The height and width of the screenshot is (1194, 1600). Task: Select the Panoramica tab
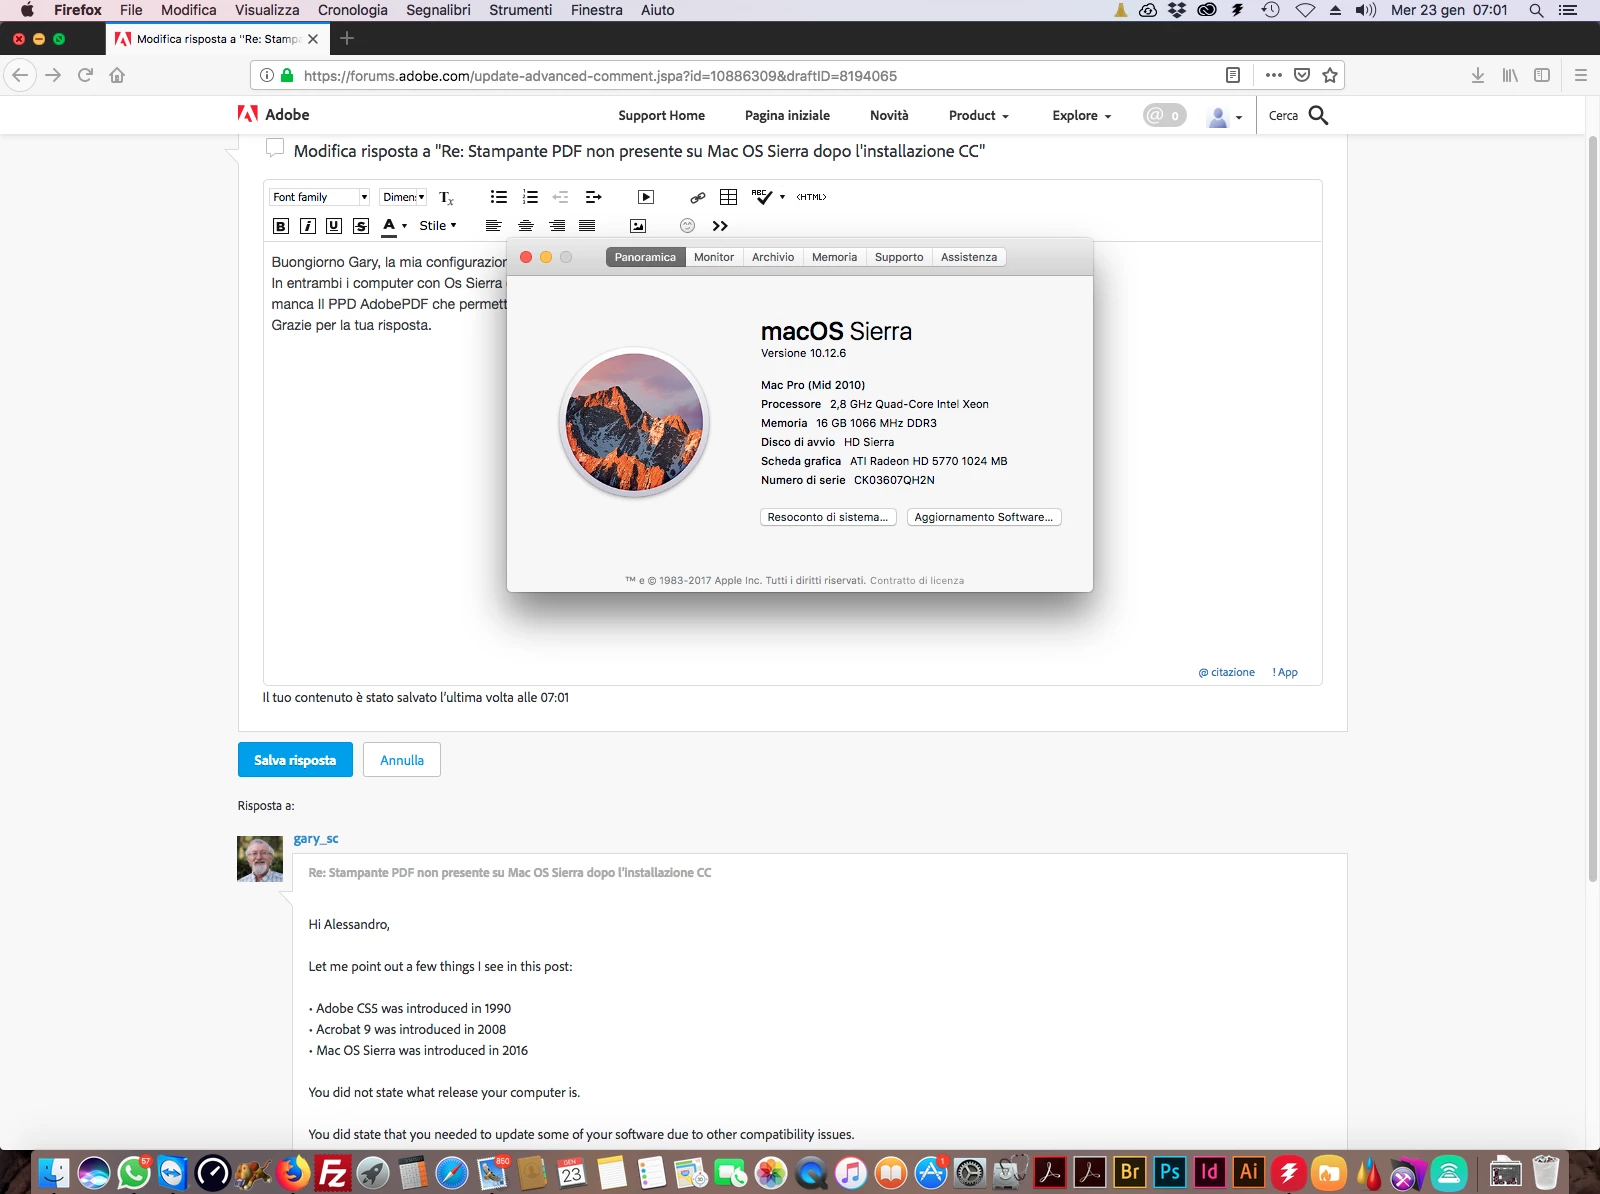point(645,257)
